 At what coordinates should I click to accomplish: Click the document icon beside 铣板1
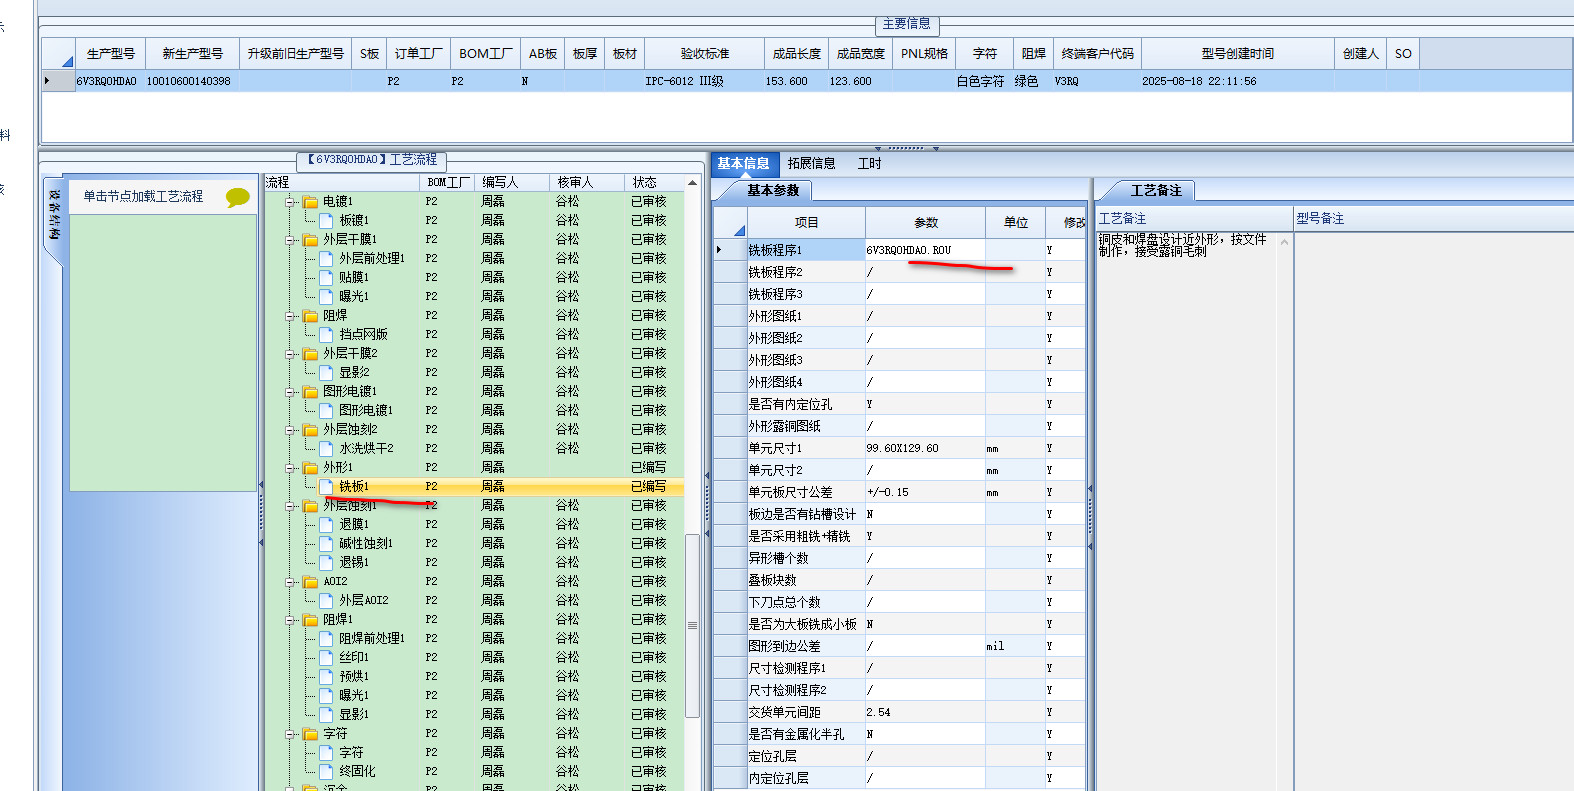[326, 486]
